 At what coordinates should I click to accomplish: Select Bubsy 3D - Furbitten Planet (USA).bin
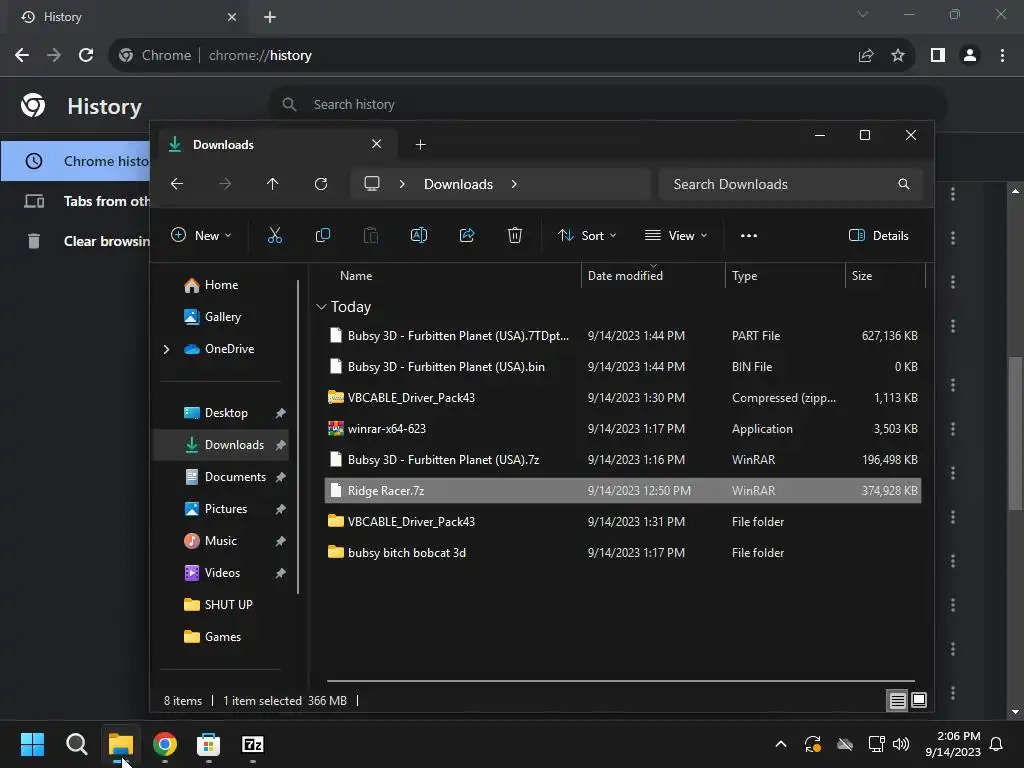pos(623,367)
